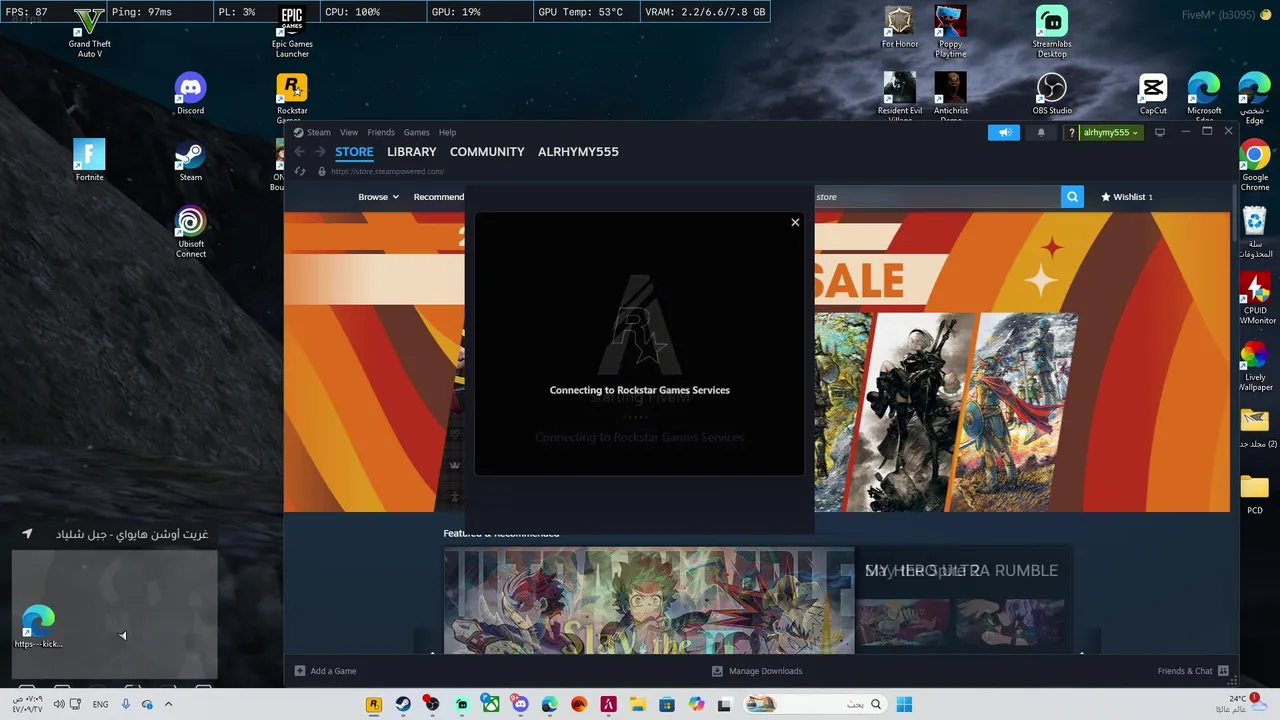Open For Honor desktop shortcut
This screenshot has width=1280, height=720.
click(x=900, y=27)
